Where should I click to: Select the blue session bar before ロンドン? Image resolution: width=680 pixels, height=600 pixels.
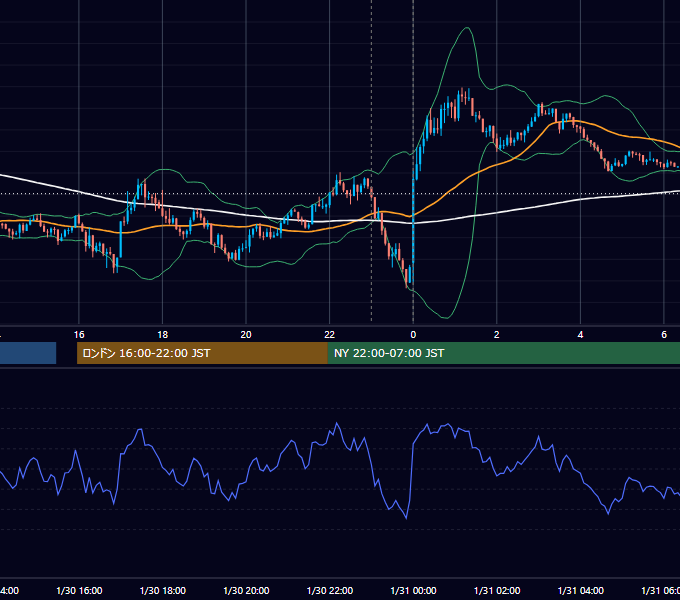28,353
